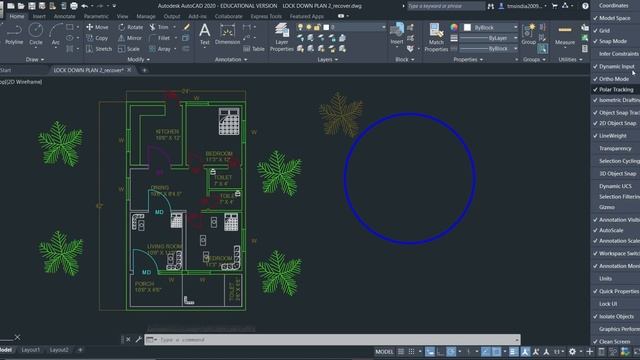Click the workspace settings gear in status bar
Screen dimensions: 640x360
[x=572, y=351]
